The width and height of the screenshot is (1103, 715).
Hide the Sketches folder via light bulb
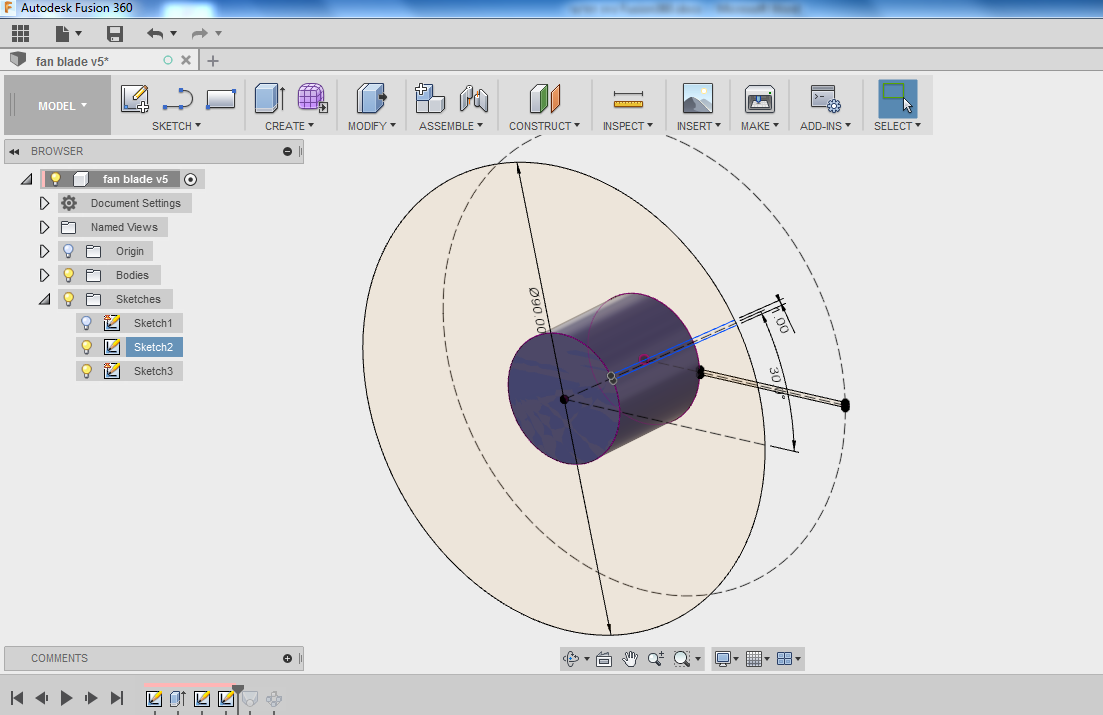(x=68, y=298)
